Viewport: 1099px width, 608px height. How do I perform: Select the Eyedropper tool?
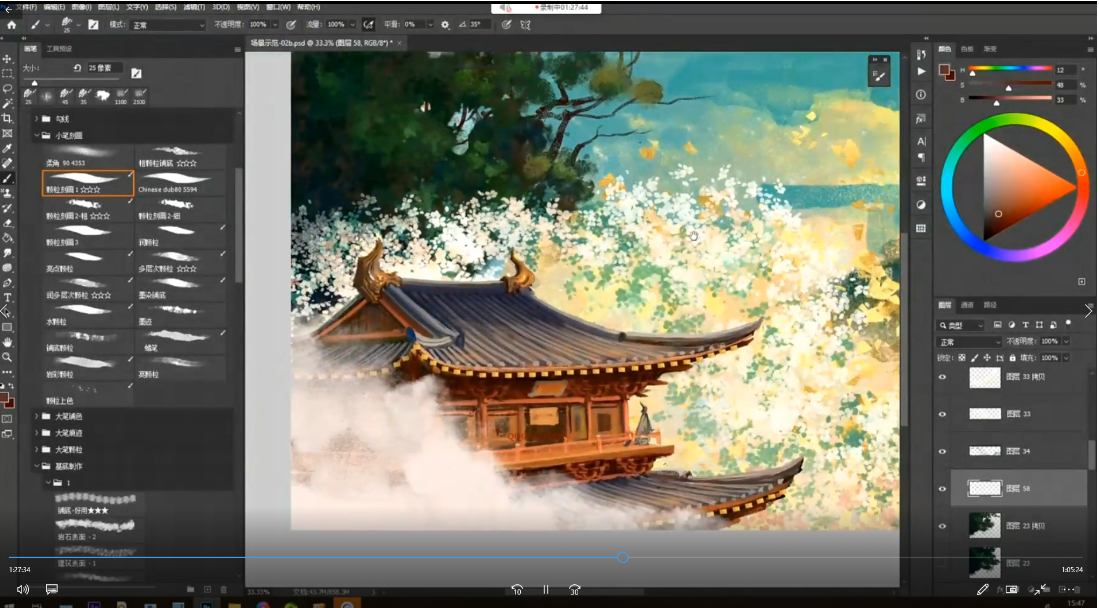(x=7, y=149)
